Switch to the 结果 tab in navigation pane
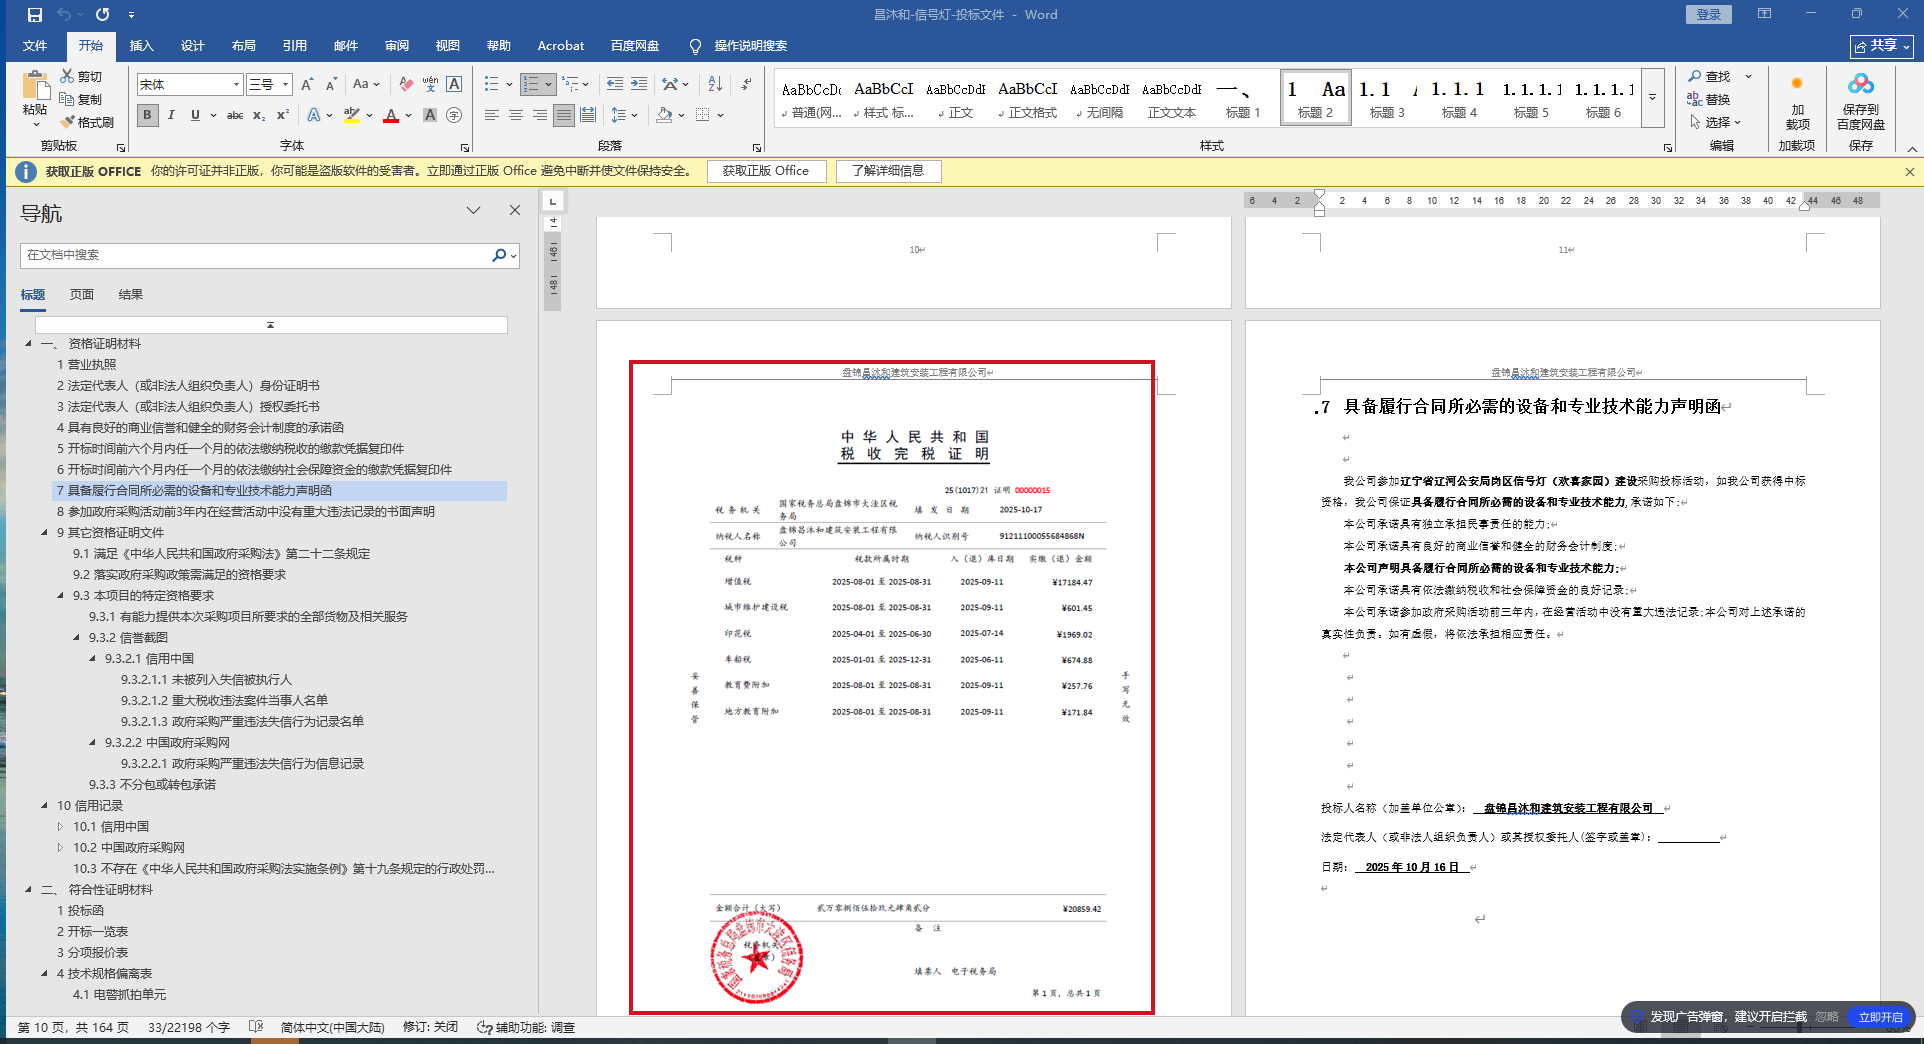The width and height of the screenshot is (1924, 1044). coord(131,295)
